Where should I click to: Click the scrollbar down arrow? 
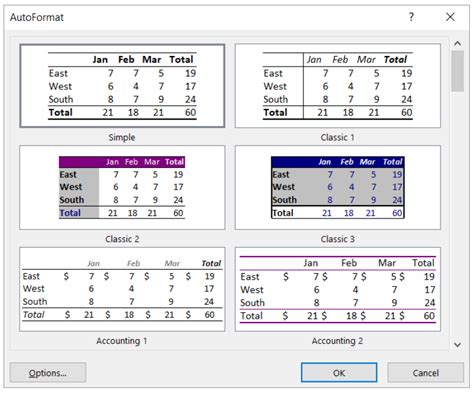(x=458, y=344)
